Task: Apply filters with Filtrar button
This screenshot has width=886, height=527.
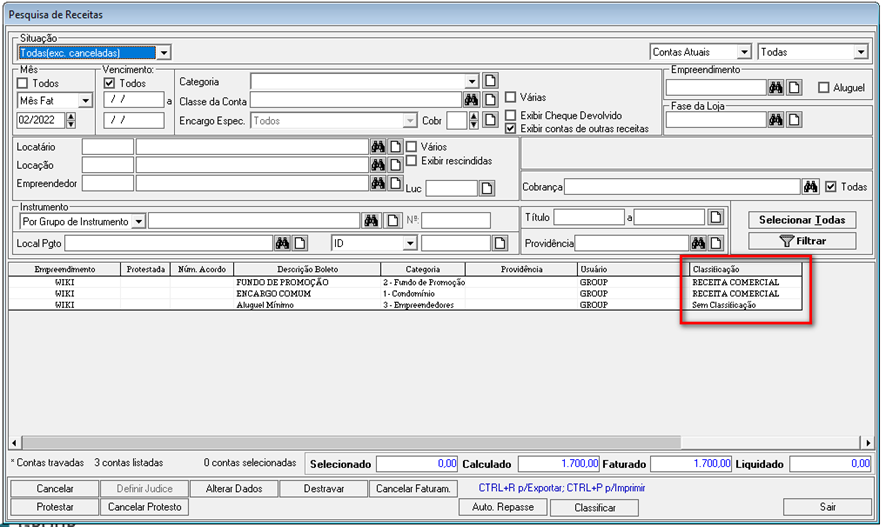Action: (802, 241)
